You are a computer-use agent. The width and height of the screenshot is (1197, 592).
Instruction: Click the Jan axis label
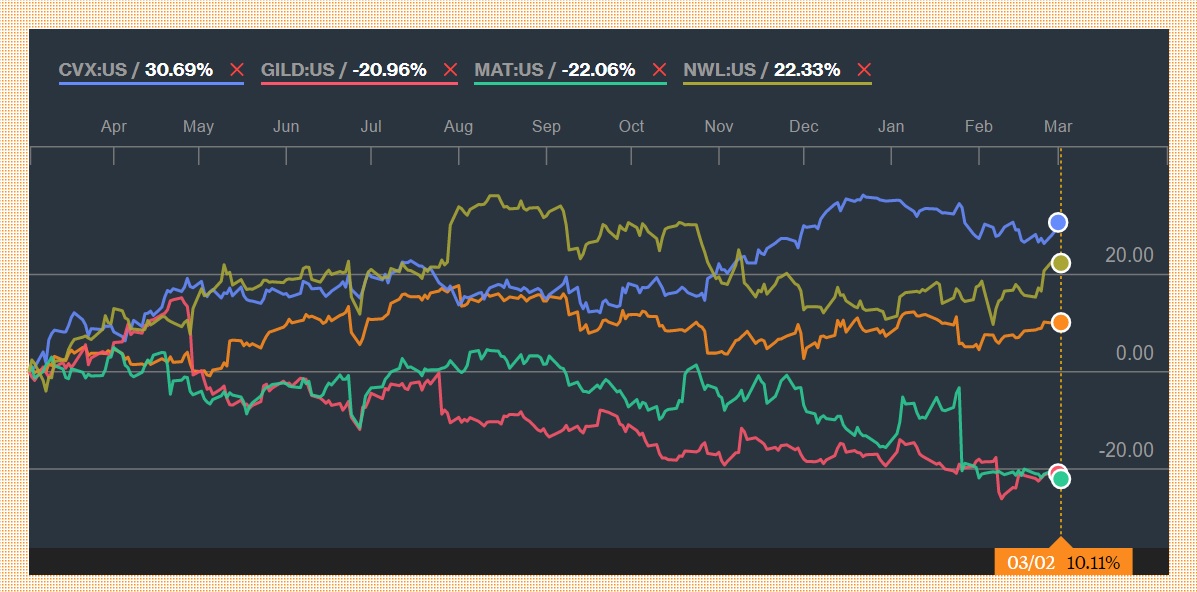[x=890, y=127]
